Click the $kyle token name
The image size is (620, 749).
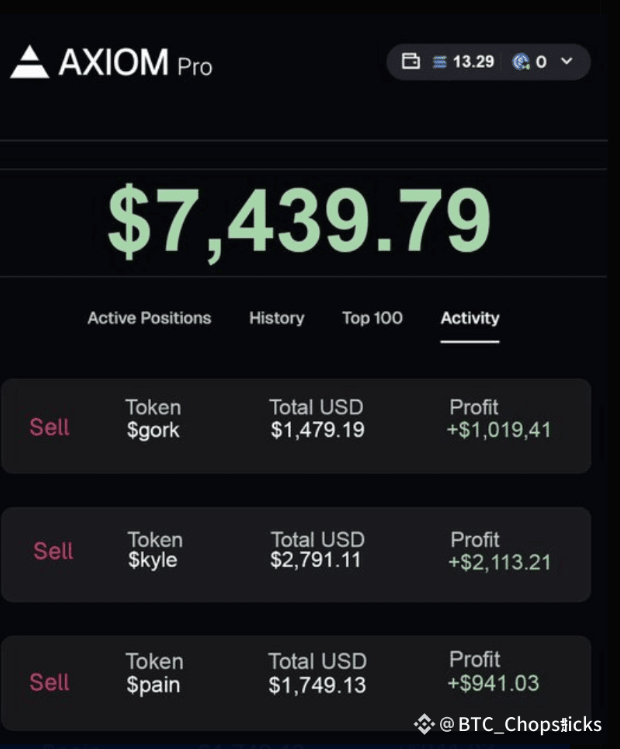pyautogui.click(x=152, y=560)
